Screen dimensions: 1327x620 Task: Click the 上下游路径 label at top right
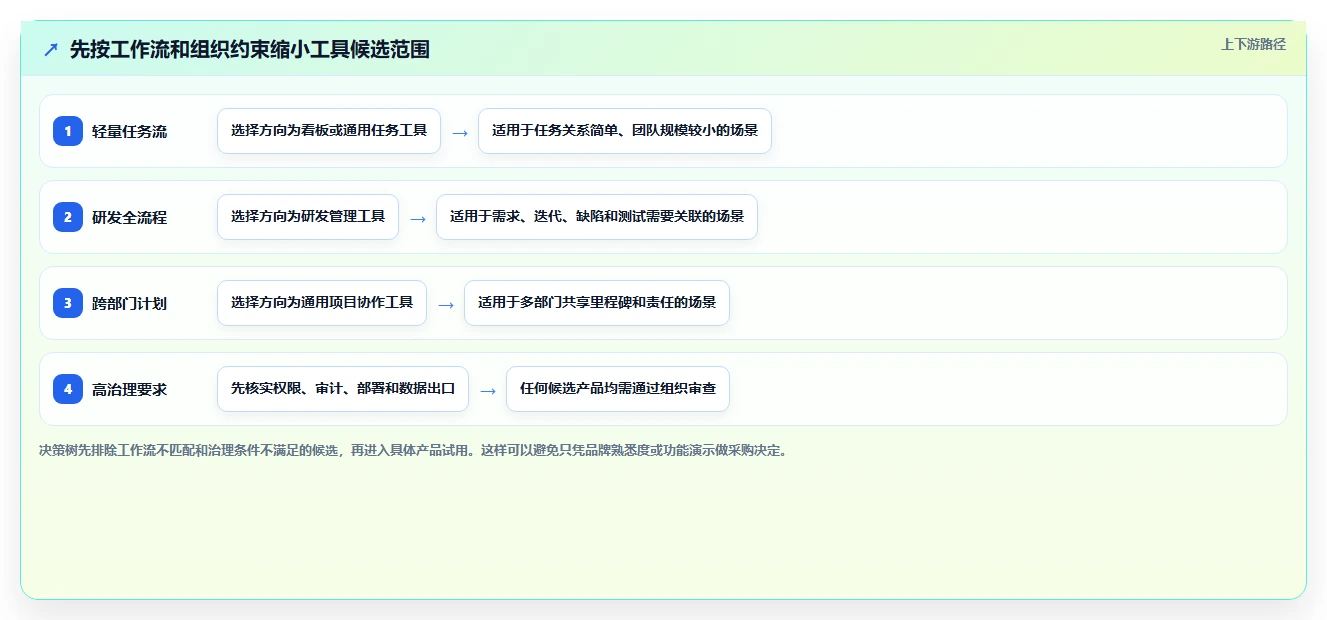(1253, 44)
